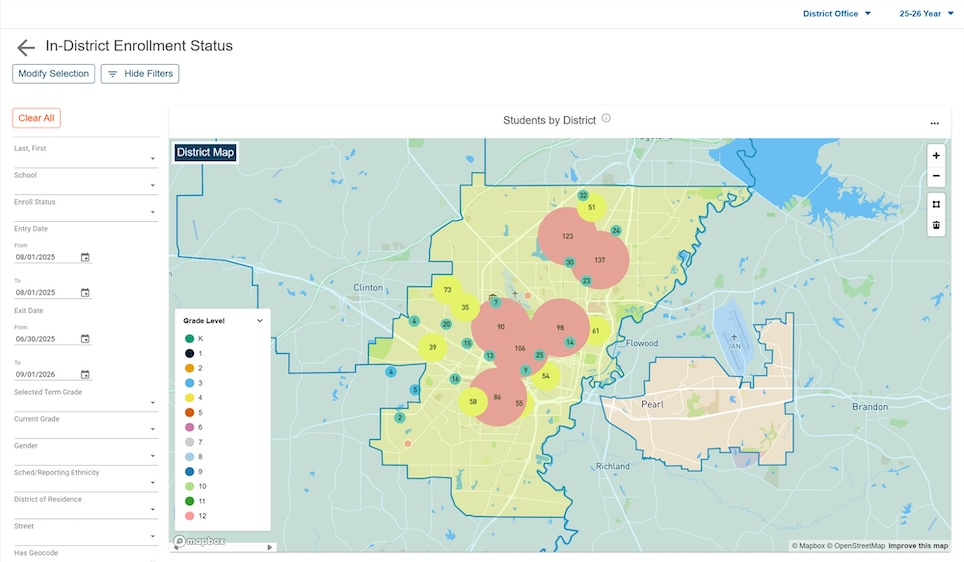Select the yellow 73 cluster
Image resolution: width=964 pixels, height=562 pixels.
click(447, 289)
